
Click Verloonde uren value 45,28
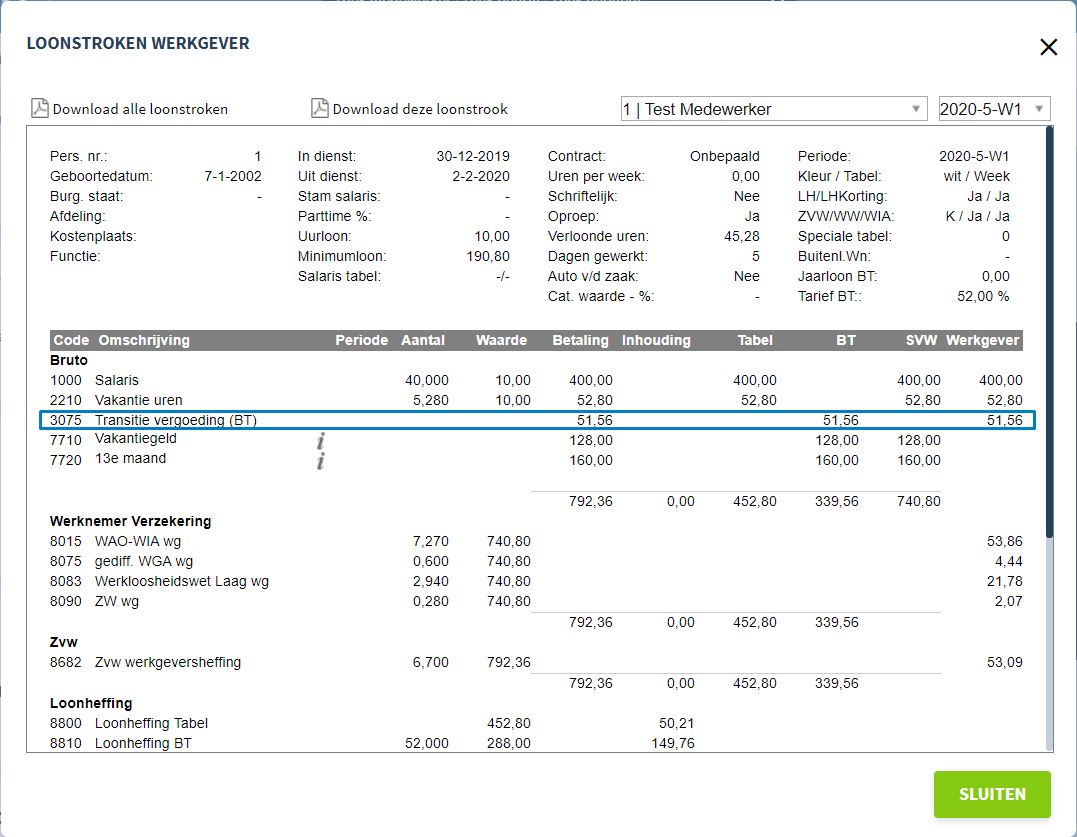(742, 236)
